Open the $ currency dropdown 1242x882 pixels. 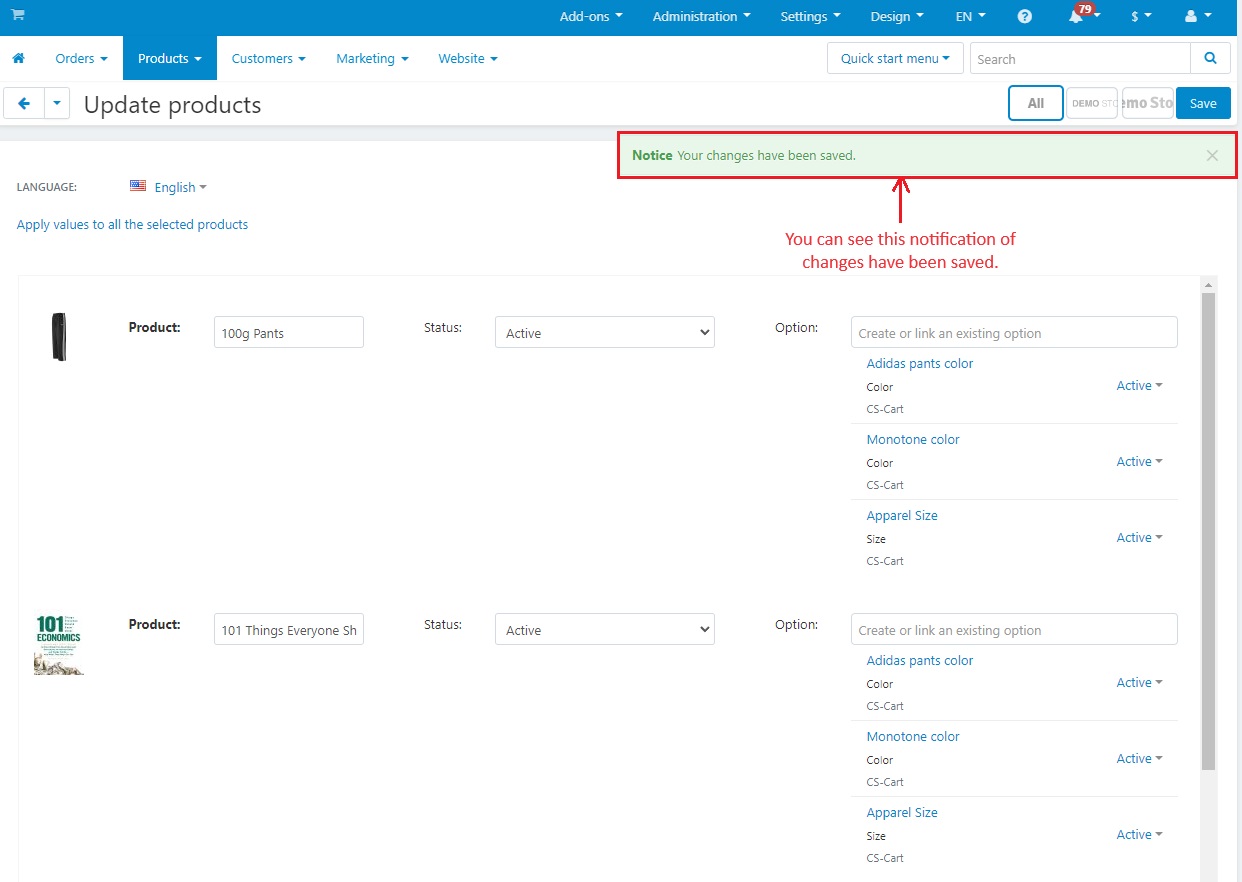point(1141,17)
